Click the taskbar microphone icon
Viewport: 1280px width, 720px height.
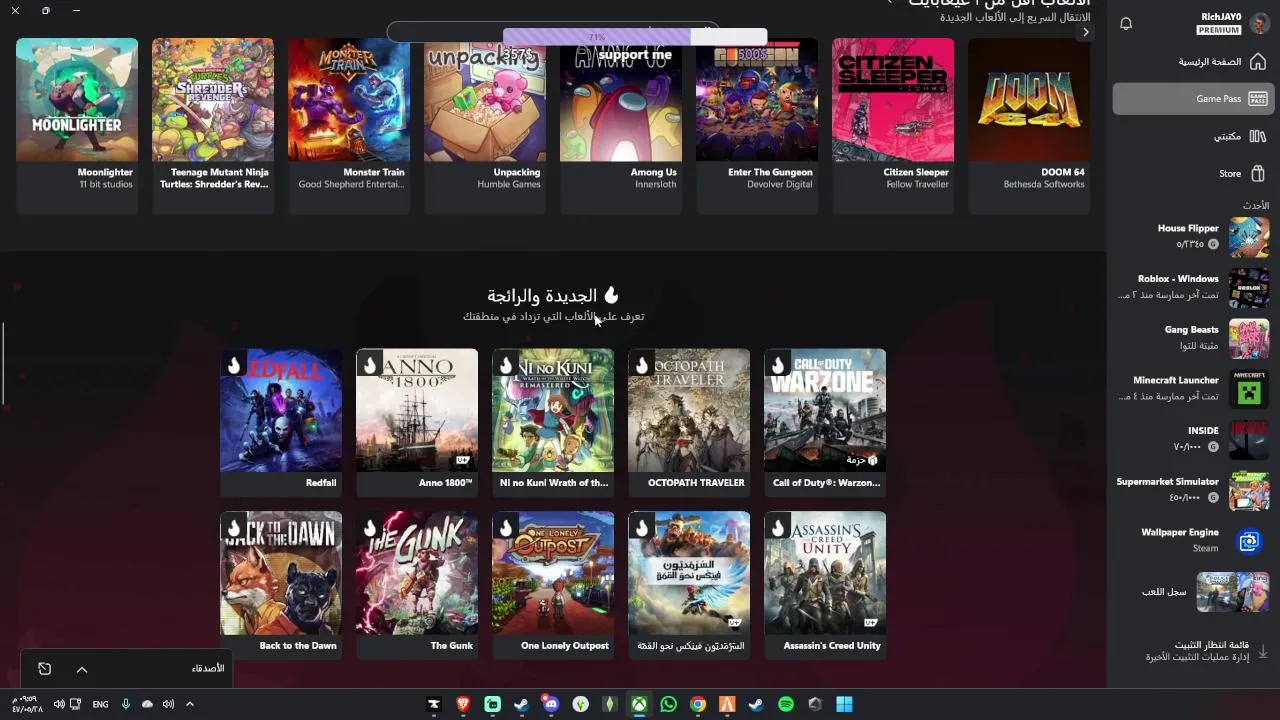pyautogui.click(x=126, y=704)
